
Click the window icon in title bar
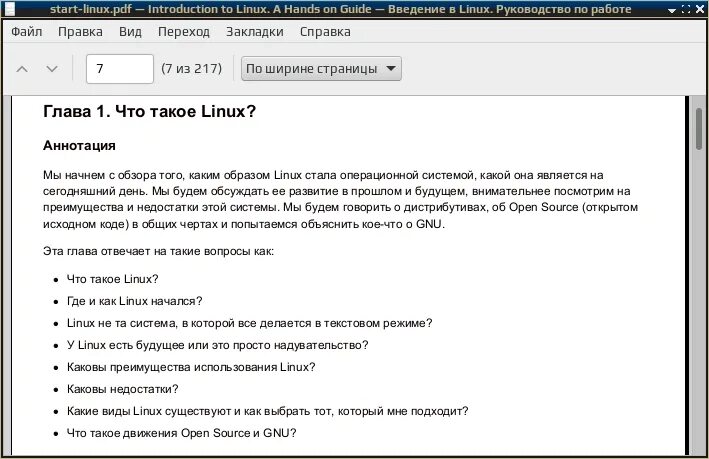coord(9,9)
